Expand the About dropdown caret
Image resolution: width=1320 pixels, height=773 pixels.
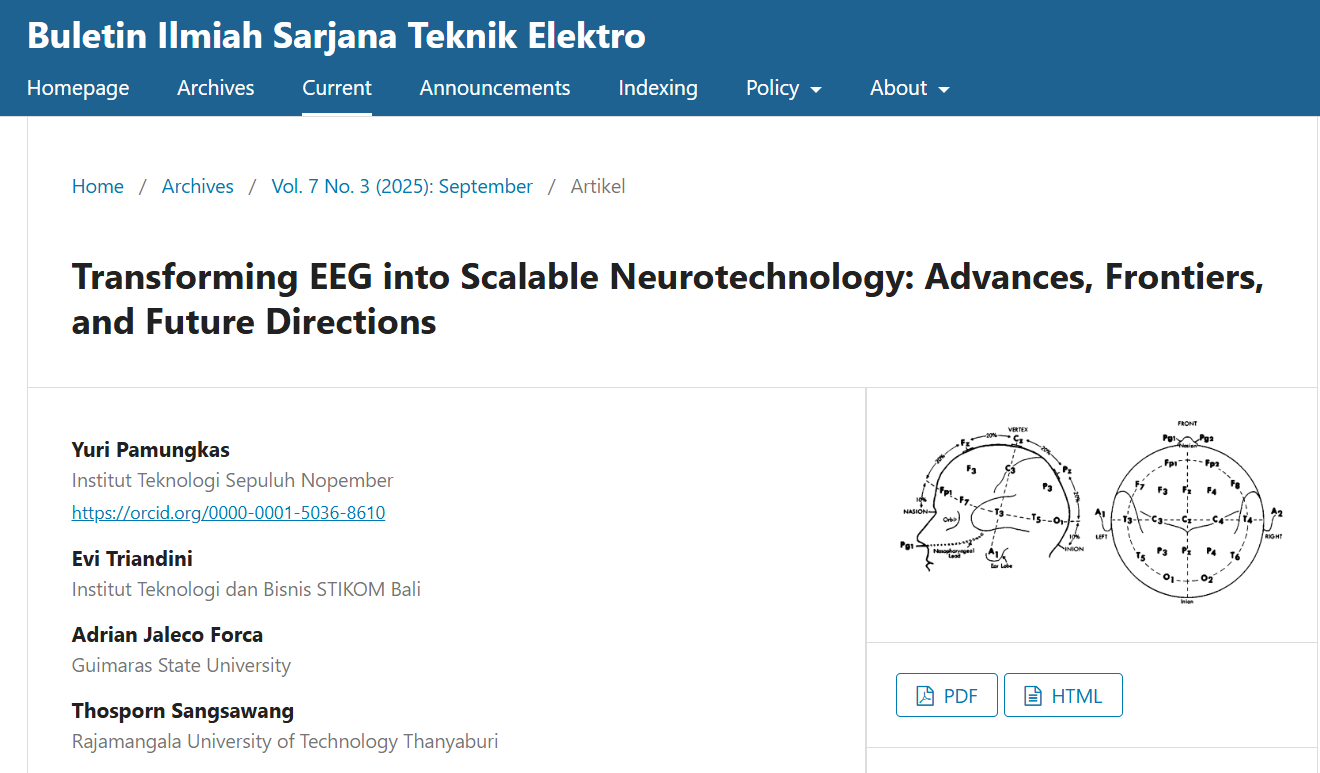point(943,89)
